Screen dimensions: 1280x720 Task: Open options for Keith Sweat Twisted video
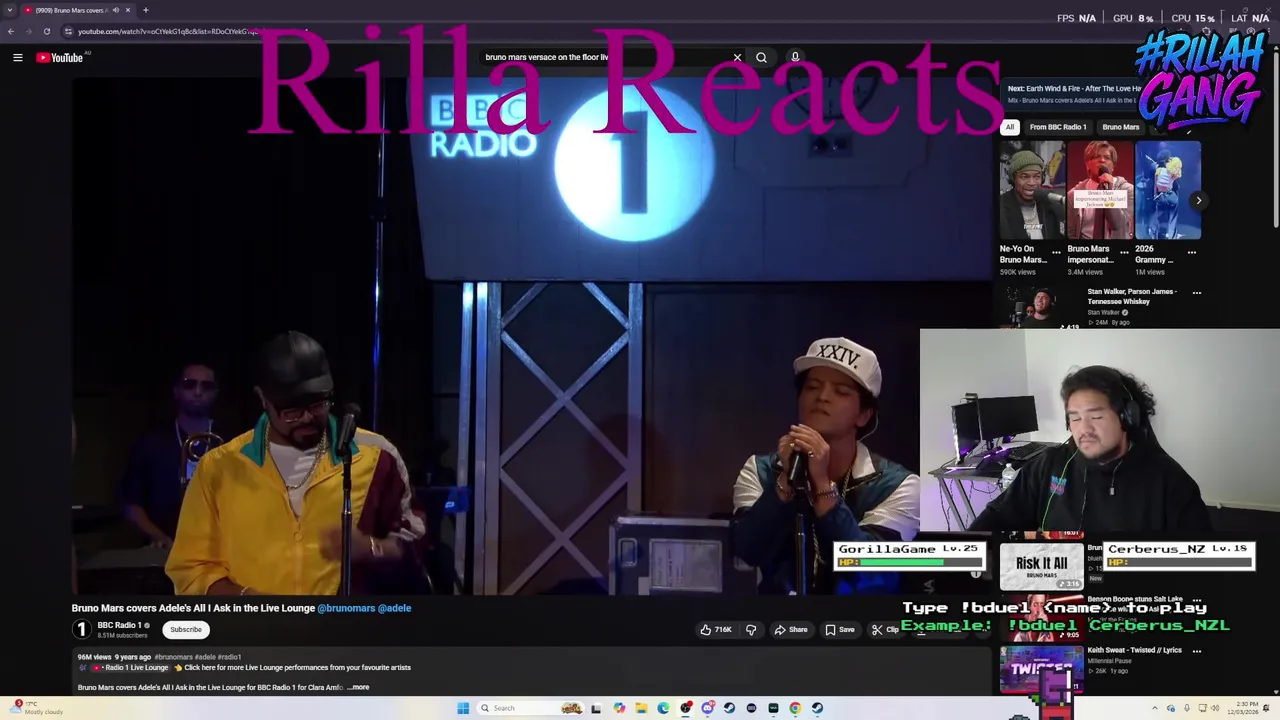pos(1197,651)
